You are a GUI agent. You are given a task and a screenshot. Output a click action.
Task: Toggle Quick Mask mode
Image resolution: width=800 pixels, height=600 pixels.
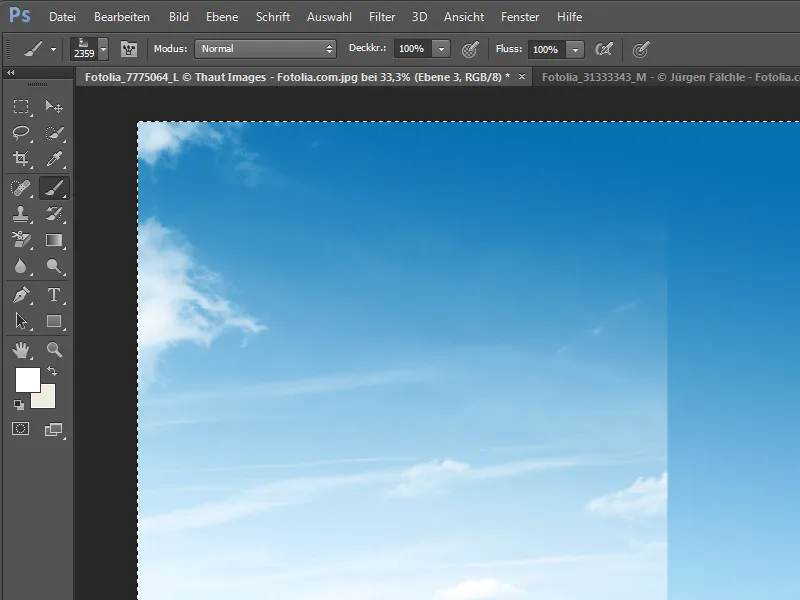pos(21,429)
